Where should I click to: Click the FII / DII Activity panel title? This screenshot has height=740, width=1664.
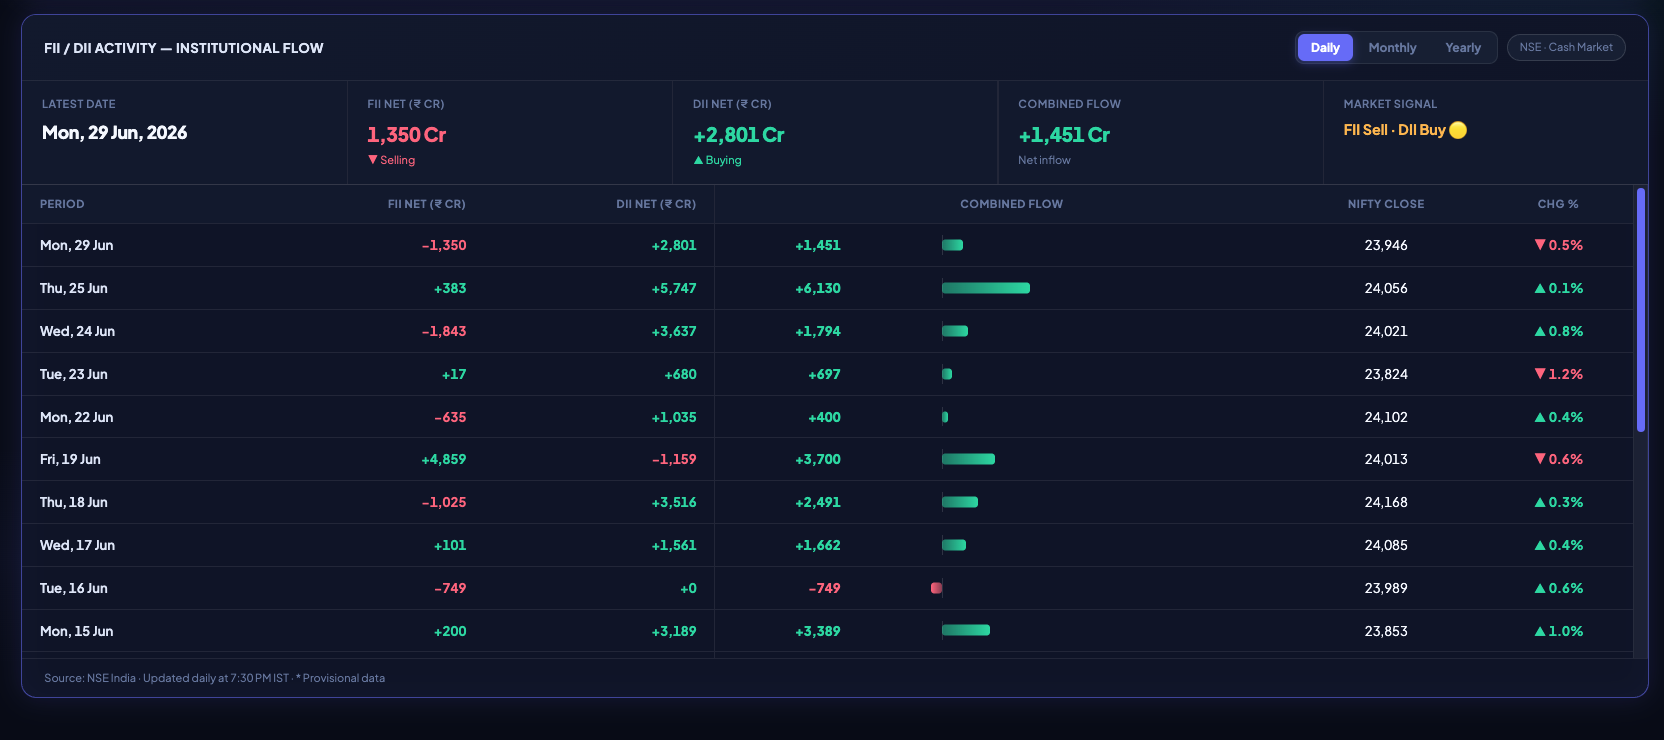pos(184,48)
